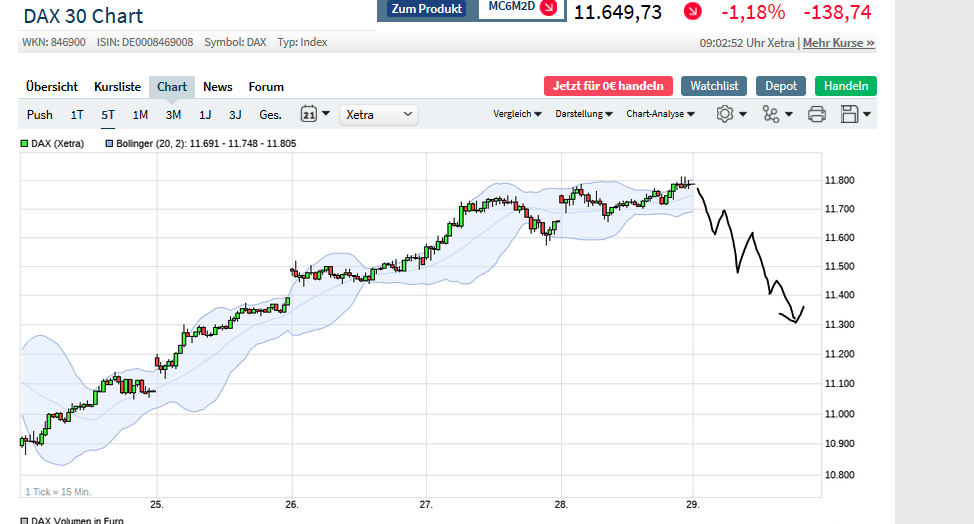Save the chart using floppy disk icon
Image resolution: width=974 pixels, height=524 pixels.
(x=857, y=114)
